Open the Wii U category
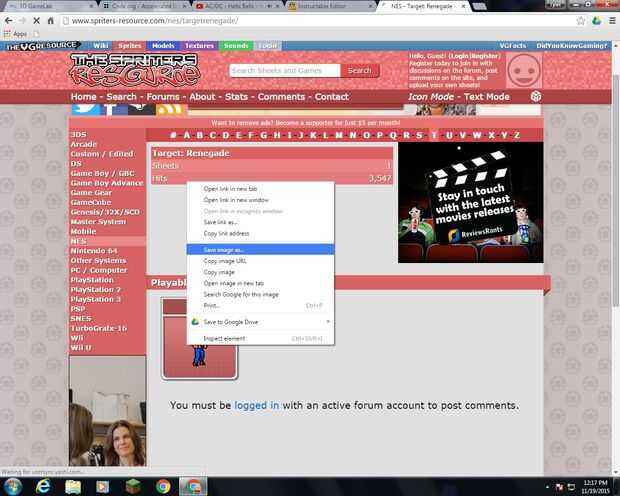The width and height of the screenshot is (620, 496). tap(81, 348)
